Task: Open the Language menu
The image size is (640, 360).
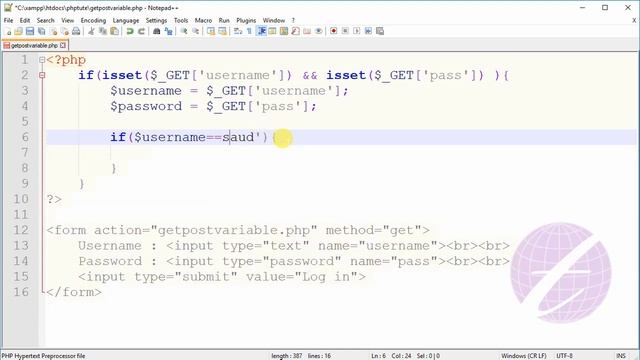Action: pos(126,20)
